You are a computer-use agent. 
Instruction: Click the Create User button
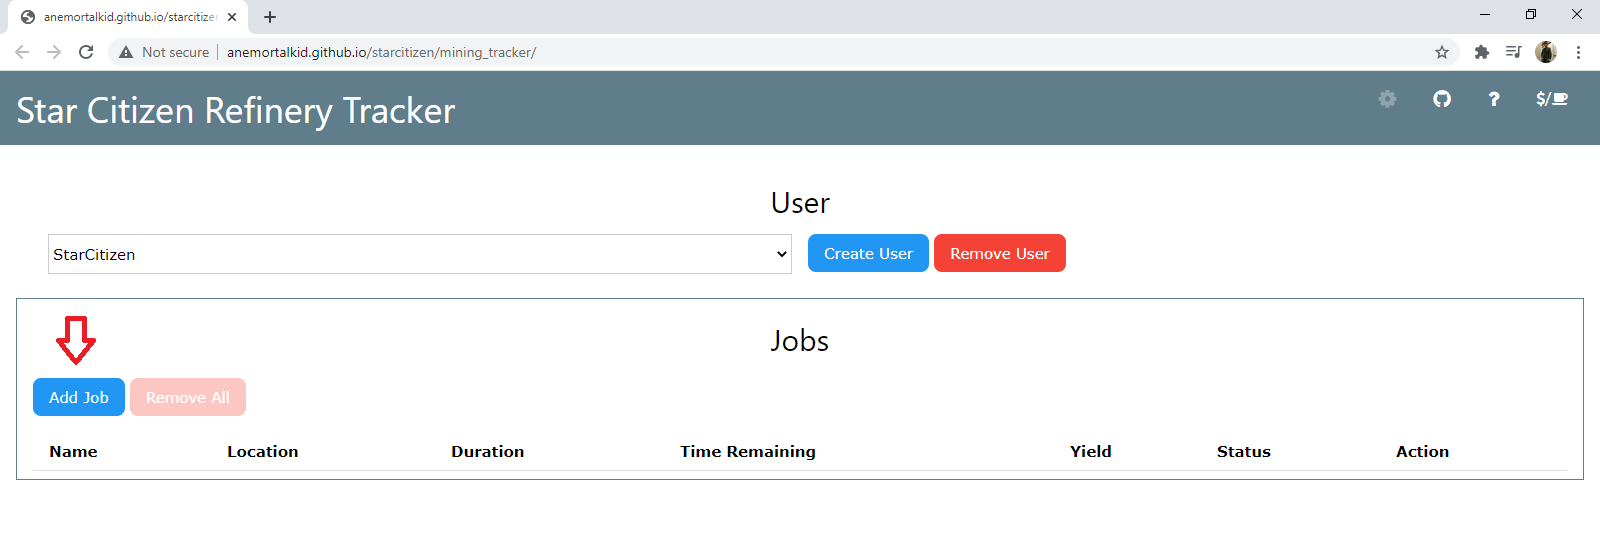(868, 253)
